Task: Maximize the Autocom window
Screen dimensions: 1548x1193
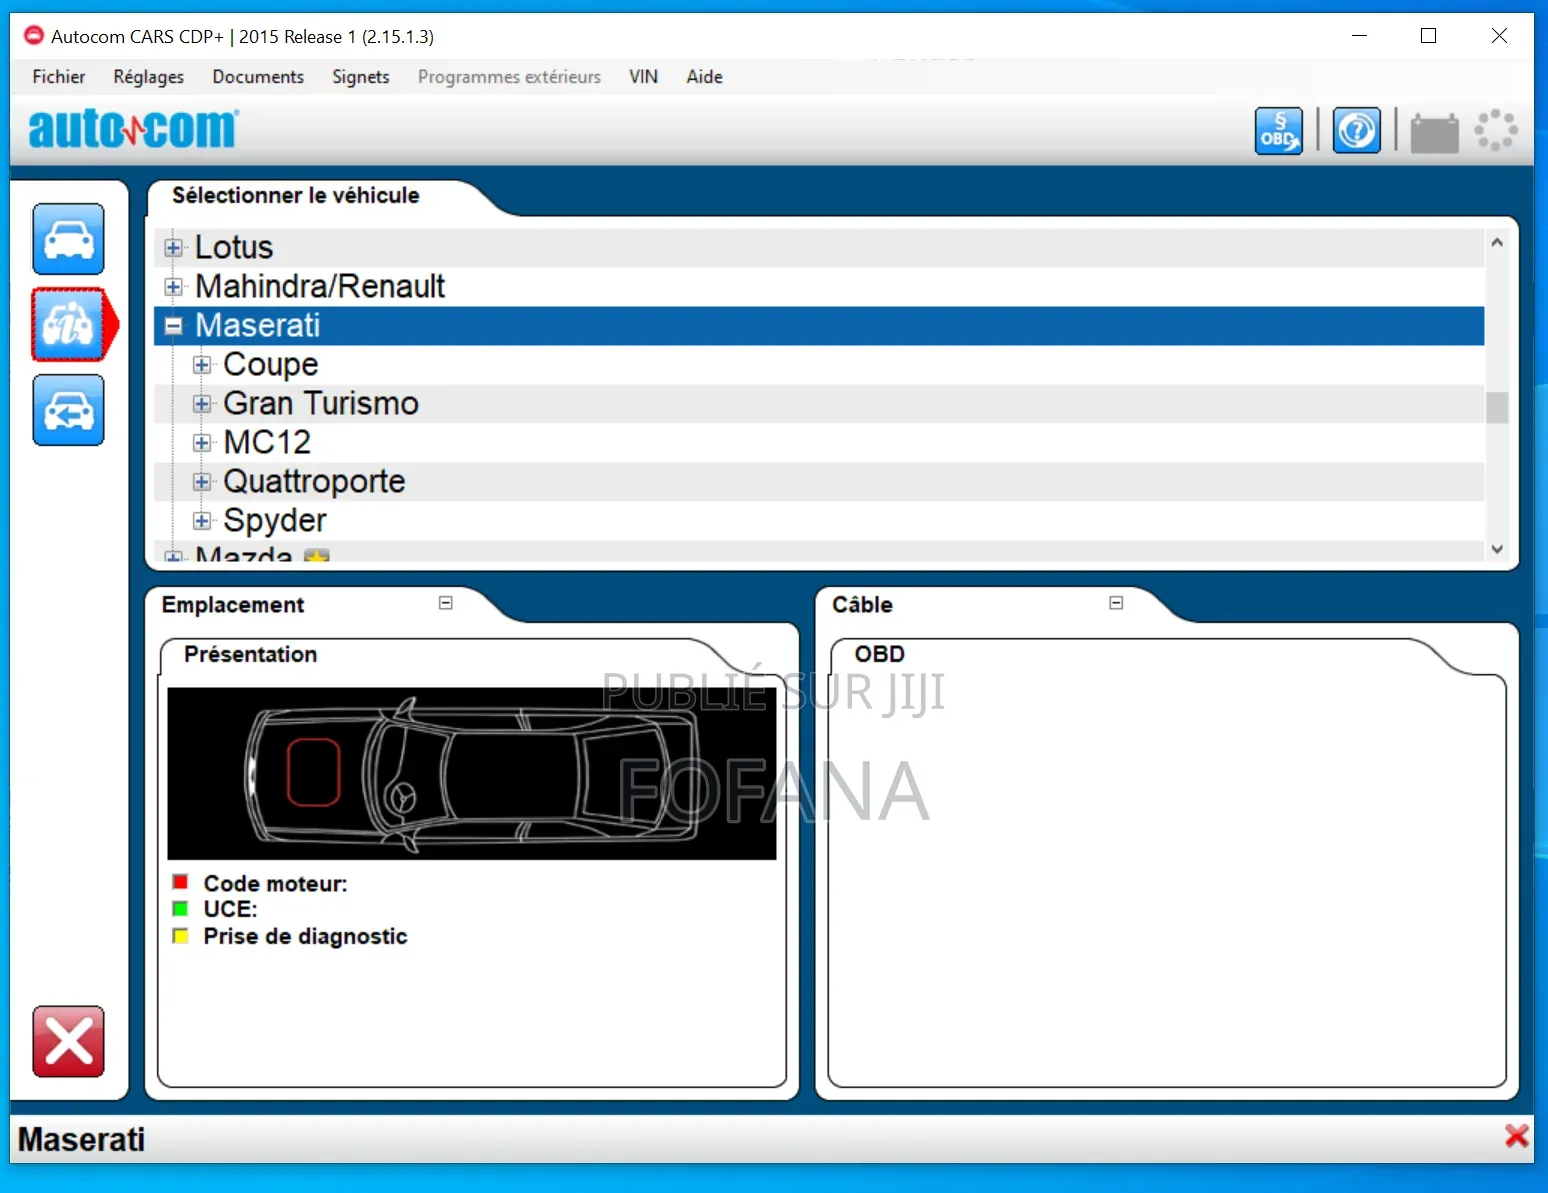Action: (1428, 36)
